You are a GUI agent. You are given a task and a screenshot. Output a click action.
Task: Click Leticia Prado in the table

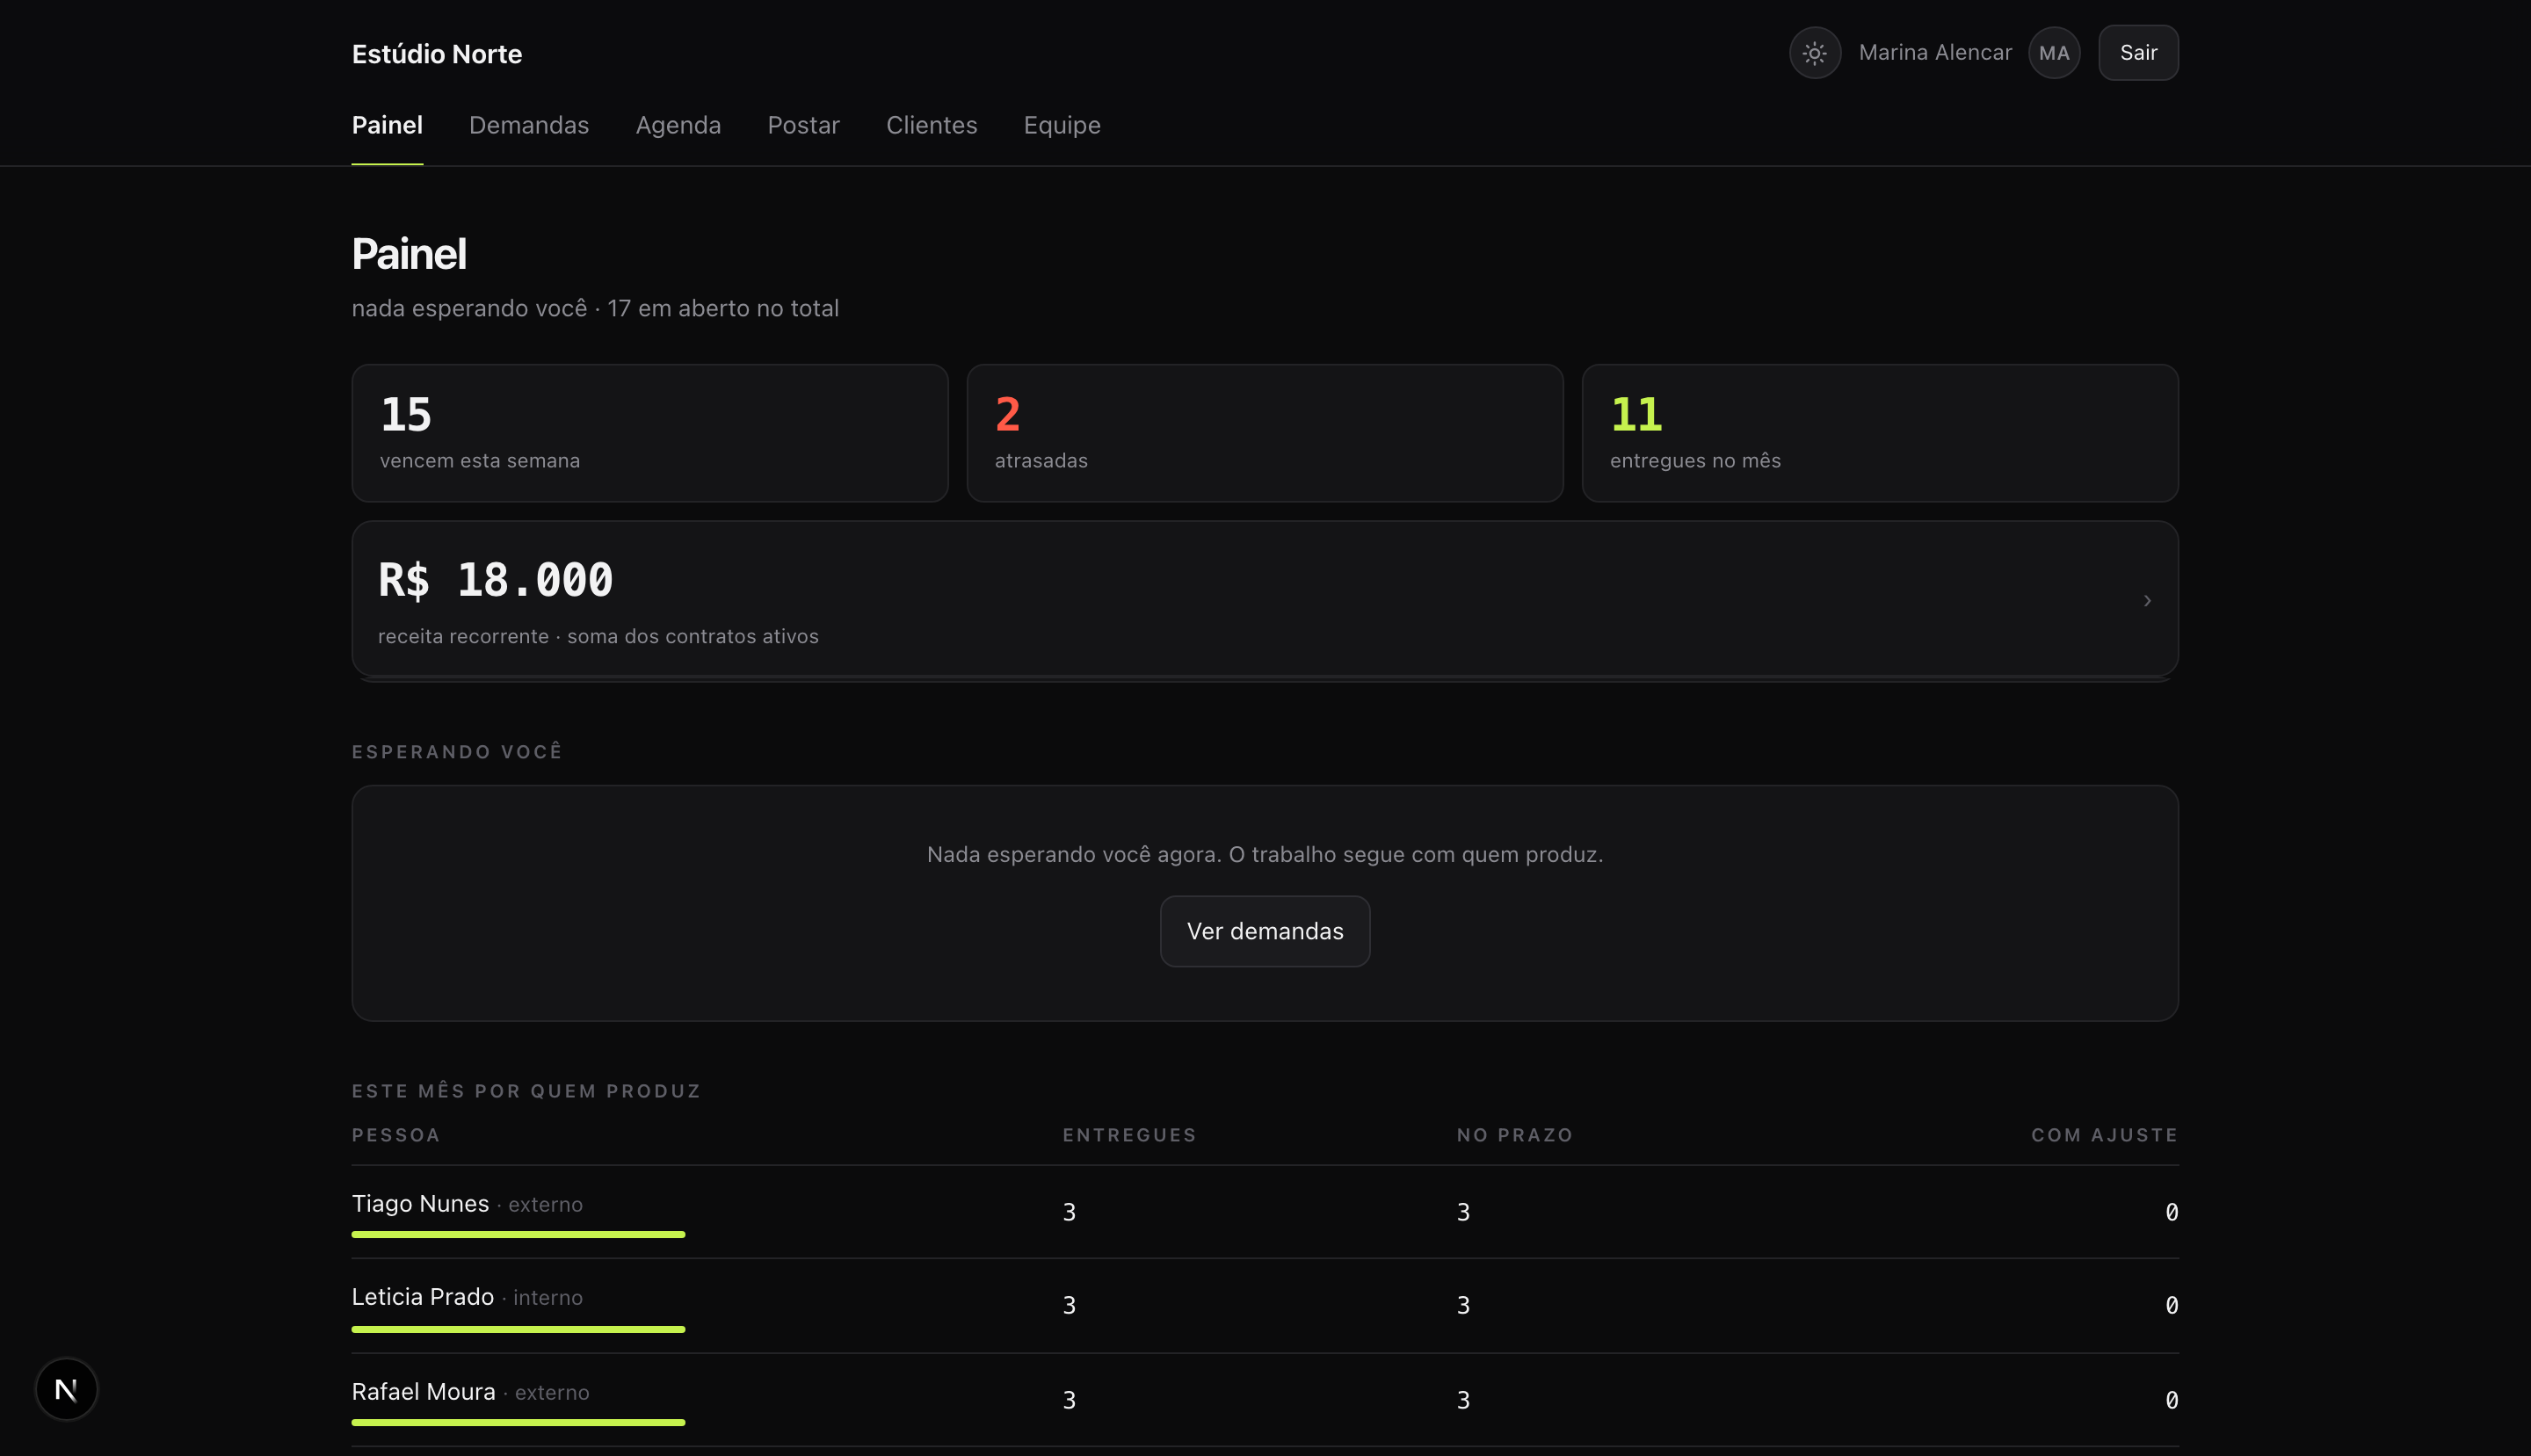(x=422, y=1297)
